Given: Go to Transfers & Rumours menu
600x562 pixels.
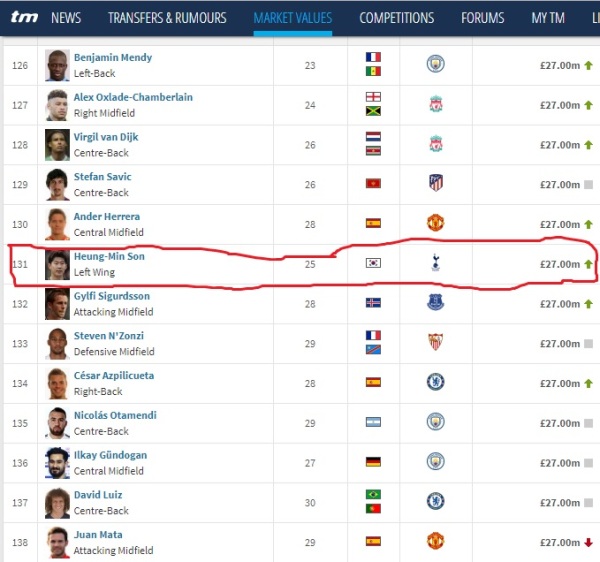Looking at the screenshot, I should point(167,18).
